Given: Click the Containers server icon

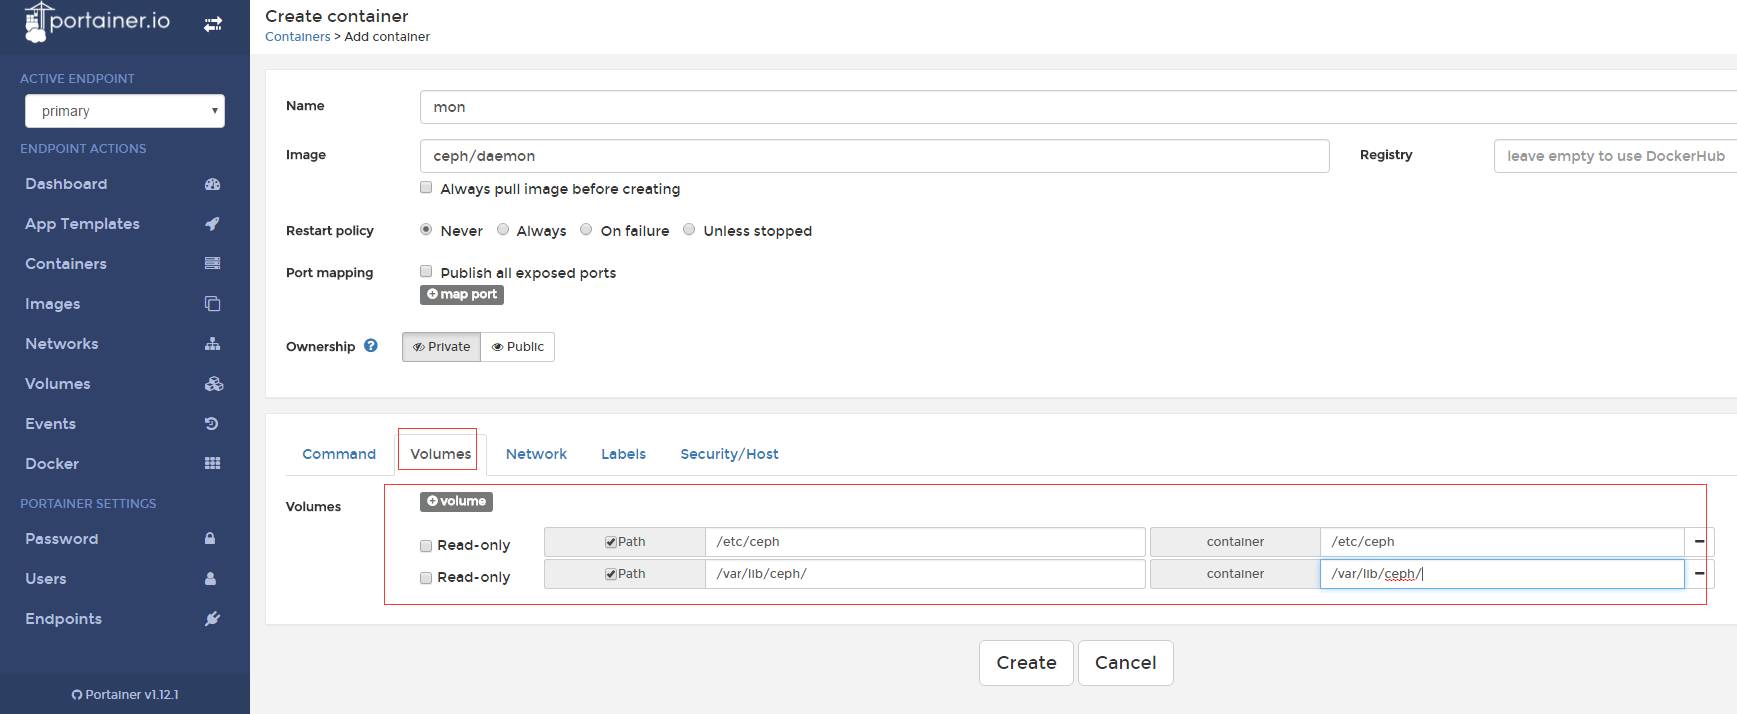Looking at the screenshot, I should [212, 264].
